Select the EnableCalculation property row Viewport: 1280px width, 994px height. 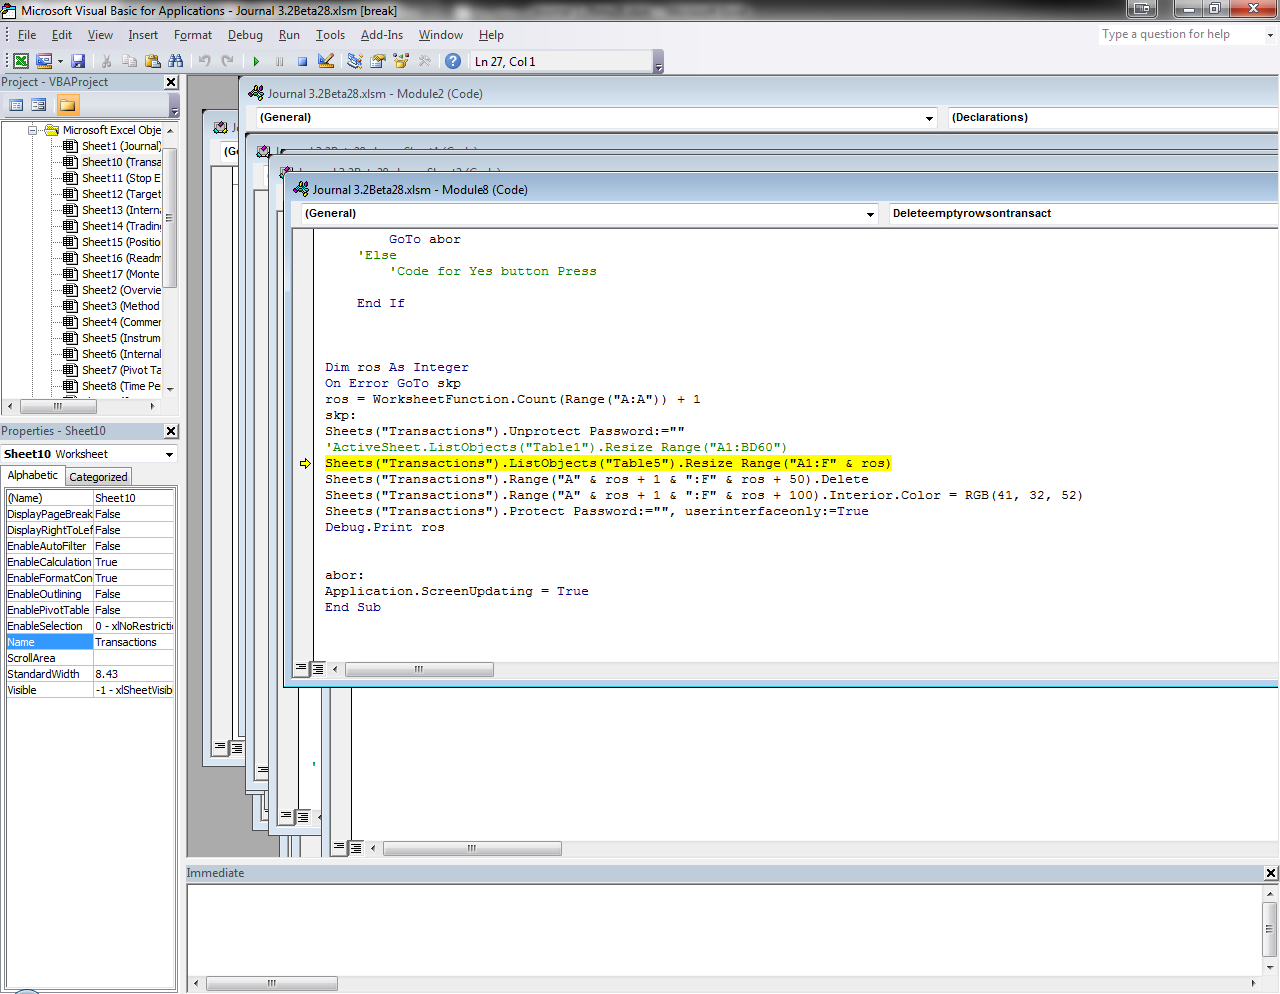[x=90, y=562]
